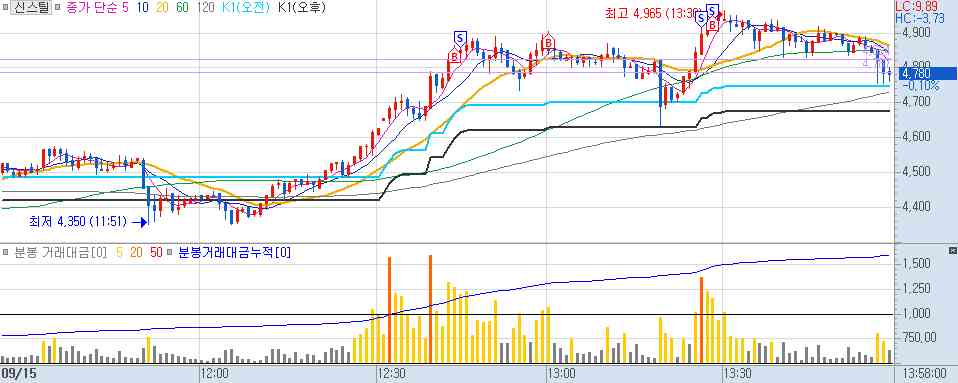Viewport: 958px width, 383px height.
Task: Click the 4,900 price axis label
Action: [916, 32]
